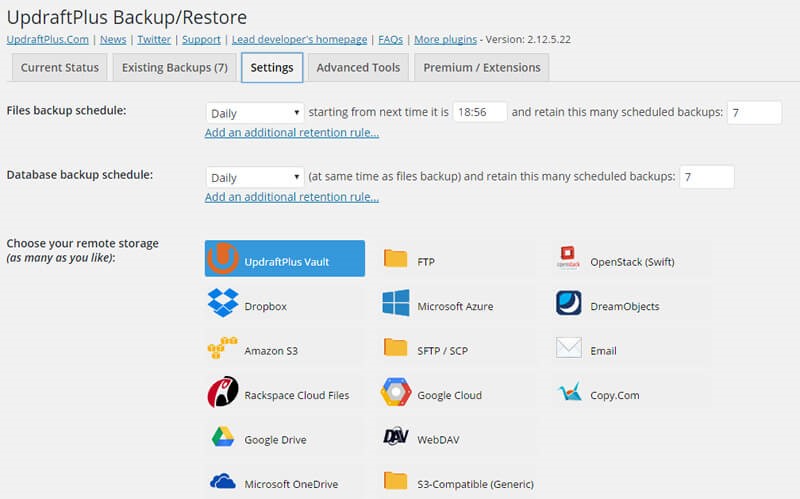This screenshot has height=499, width=800.
Task: Open the Support link
Action: 202,40
